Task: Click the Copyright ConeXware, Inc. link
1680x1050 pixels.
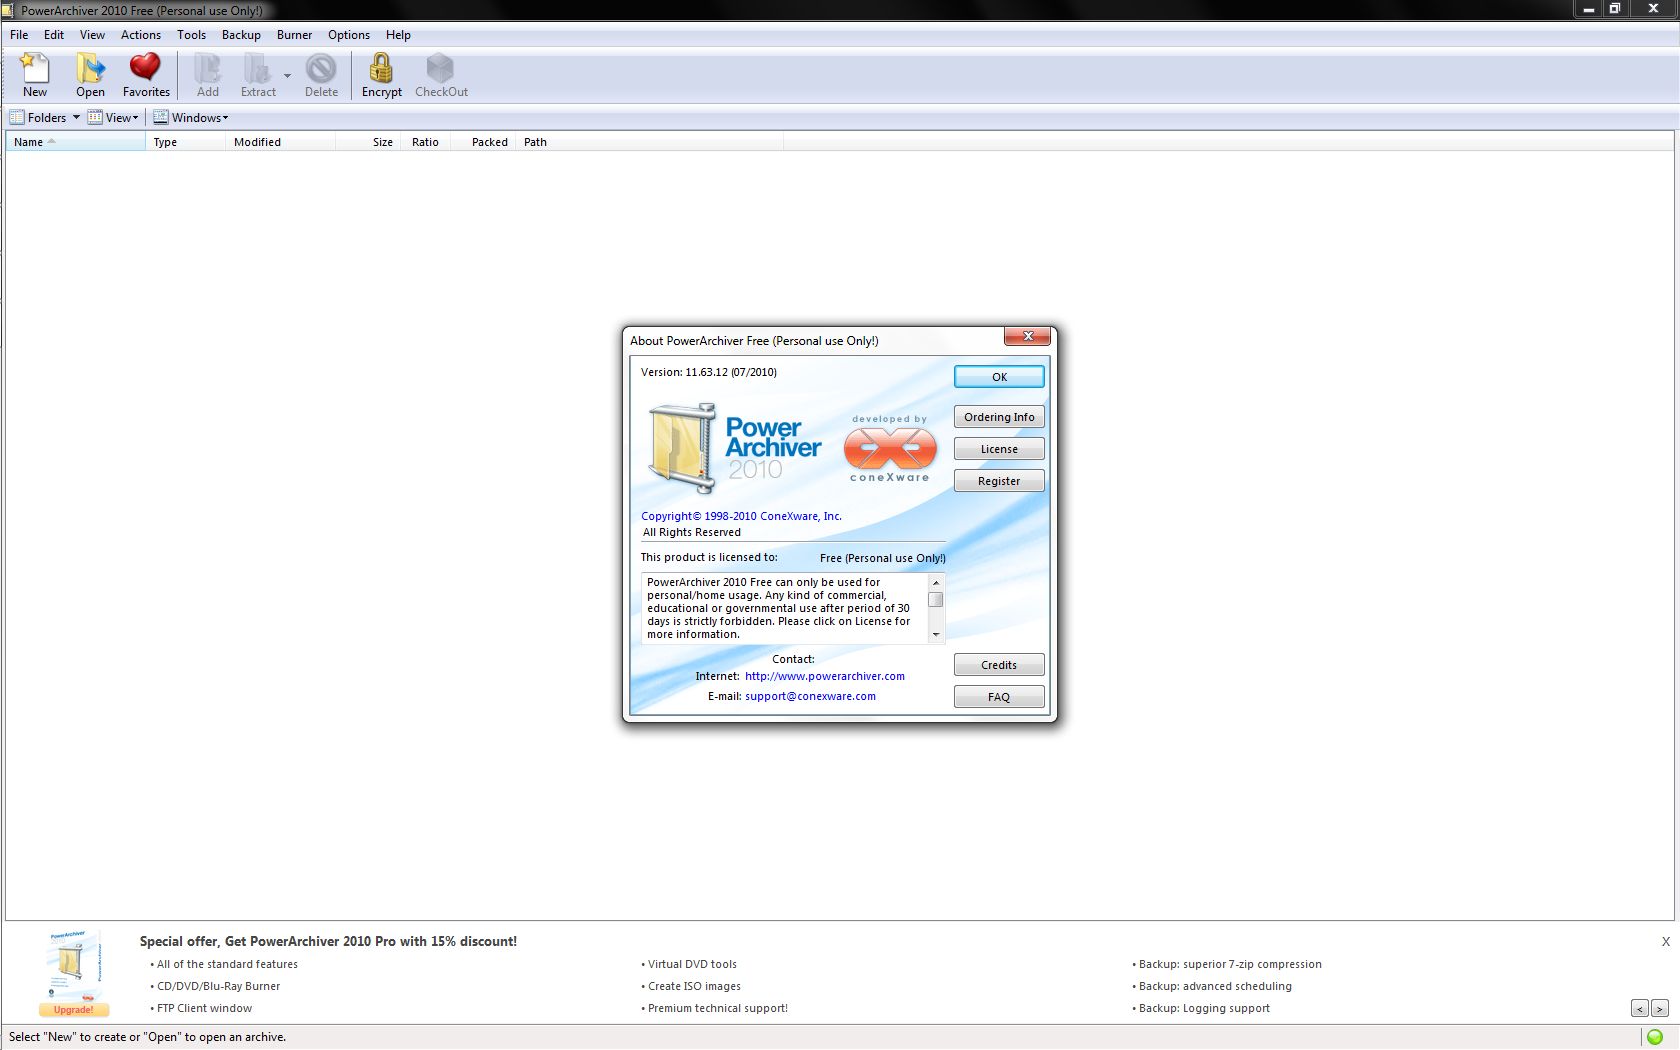Action: click(741, 516)
